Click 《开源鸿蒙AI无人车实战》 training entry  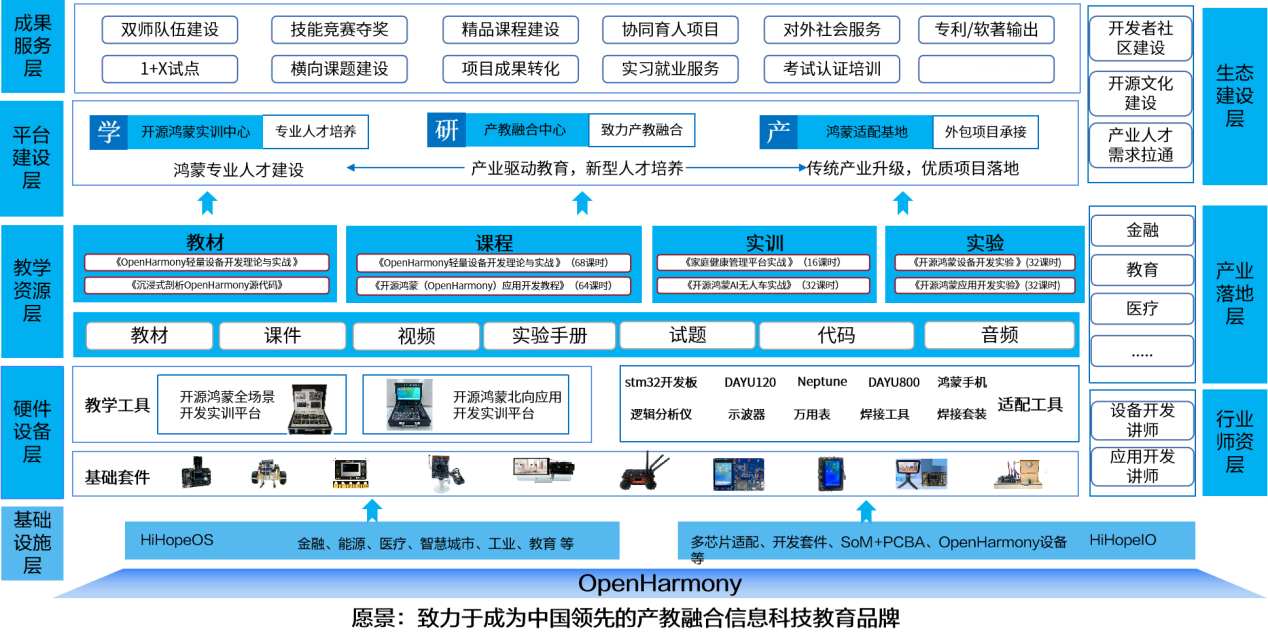(x=764, y=286)
